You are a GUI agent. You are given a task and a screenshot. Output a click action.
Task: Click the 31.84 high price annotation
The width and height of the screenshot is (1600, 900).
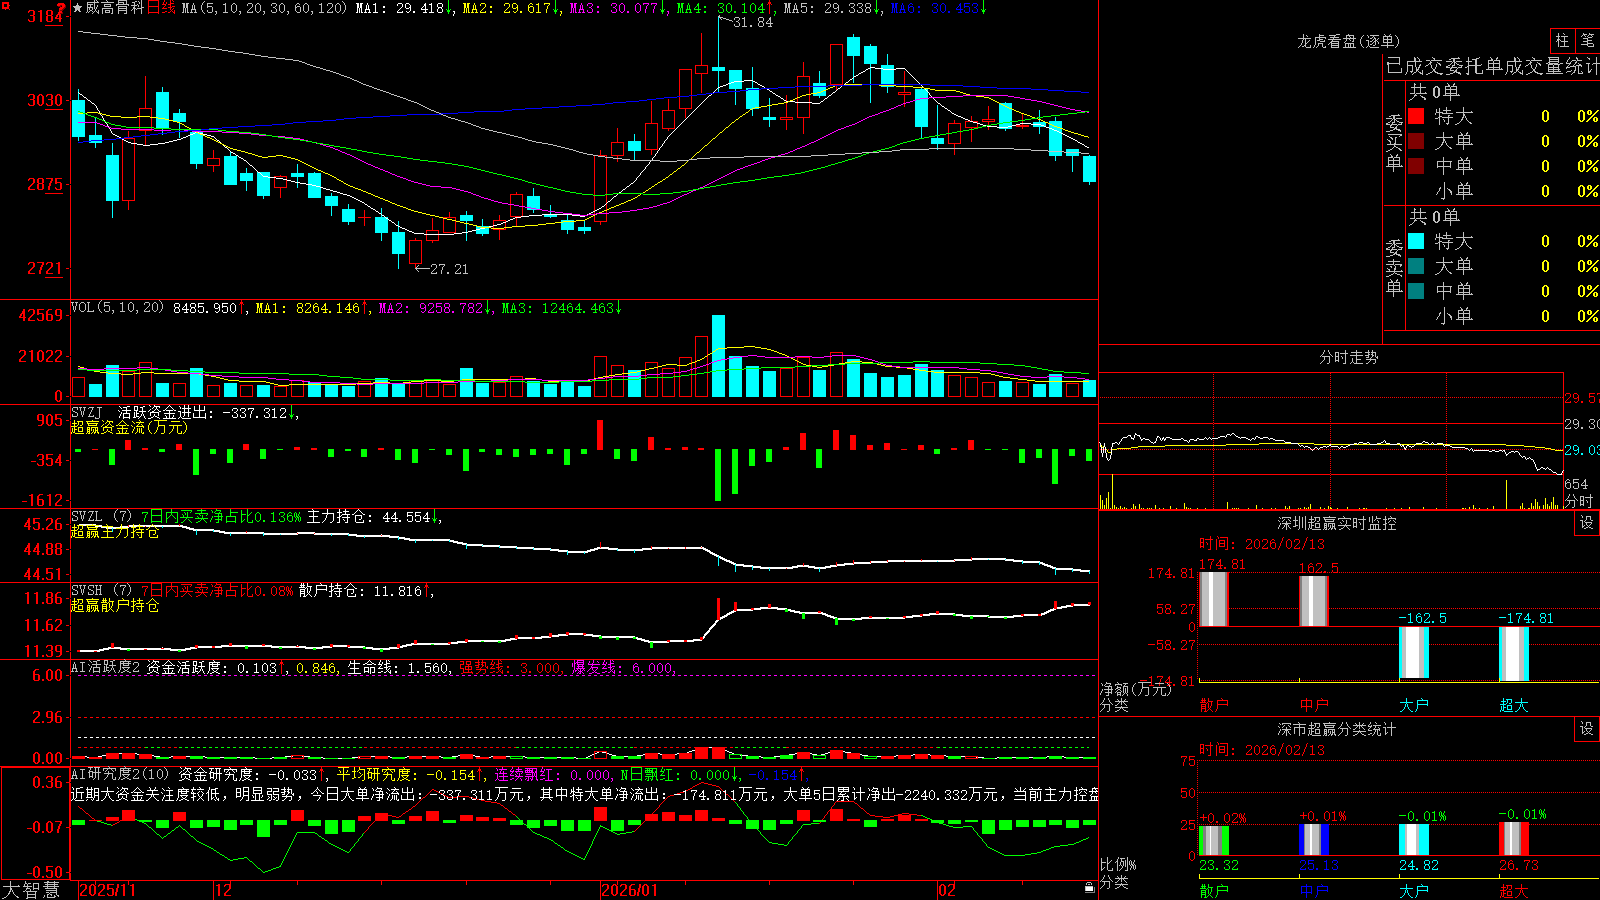(753, 23)
